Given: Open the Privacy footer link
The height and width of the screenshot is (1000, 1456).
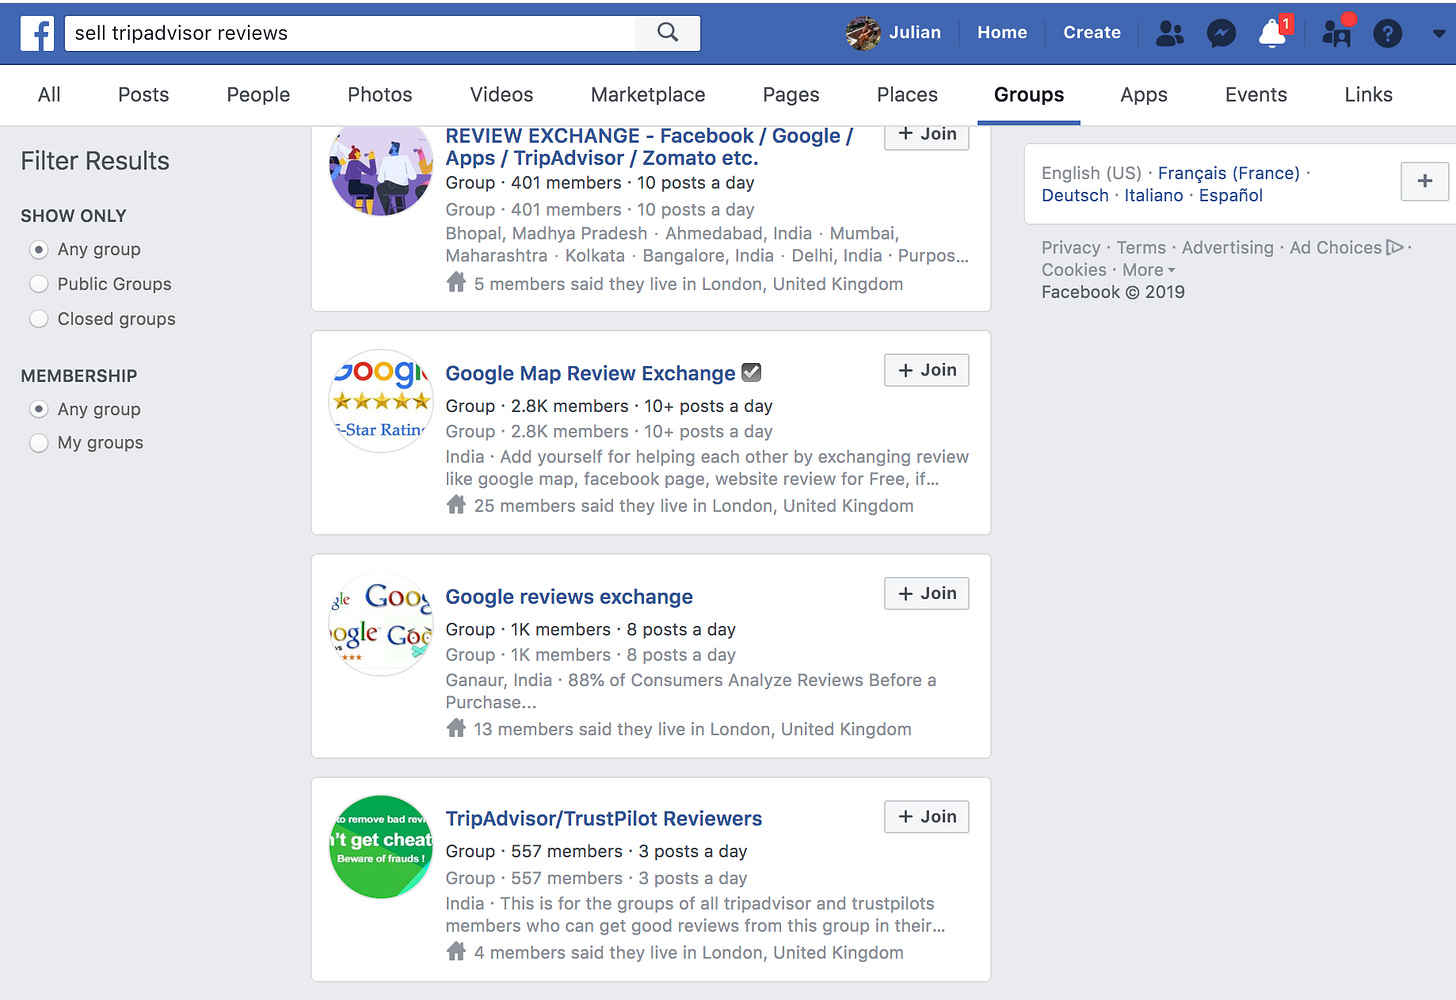Looking at the screenshot, I should tap(1071, 247).
